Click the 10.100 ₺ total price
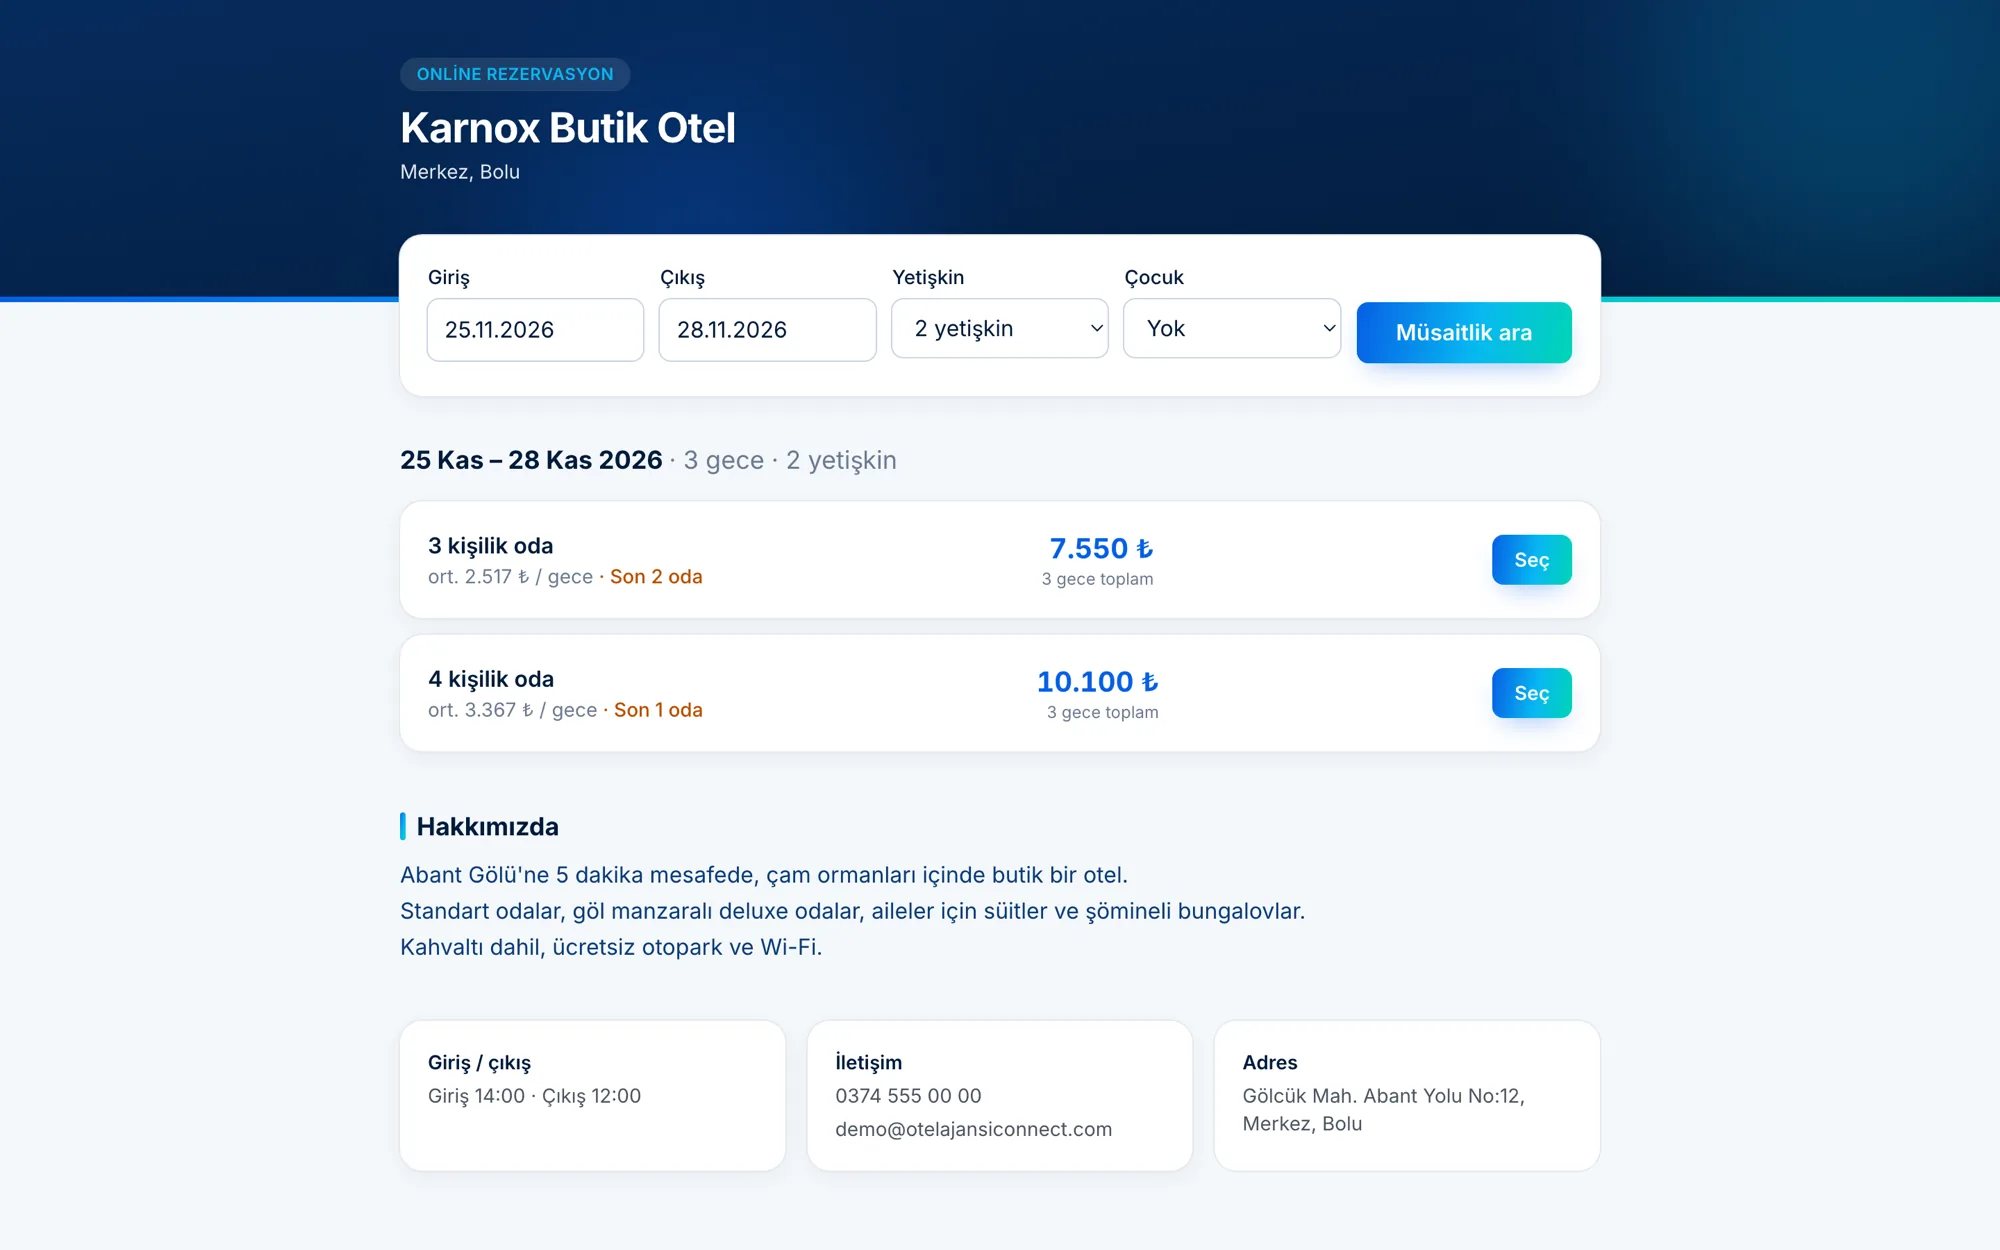The image size is (2000, 1250). 1098,681
